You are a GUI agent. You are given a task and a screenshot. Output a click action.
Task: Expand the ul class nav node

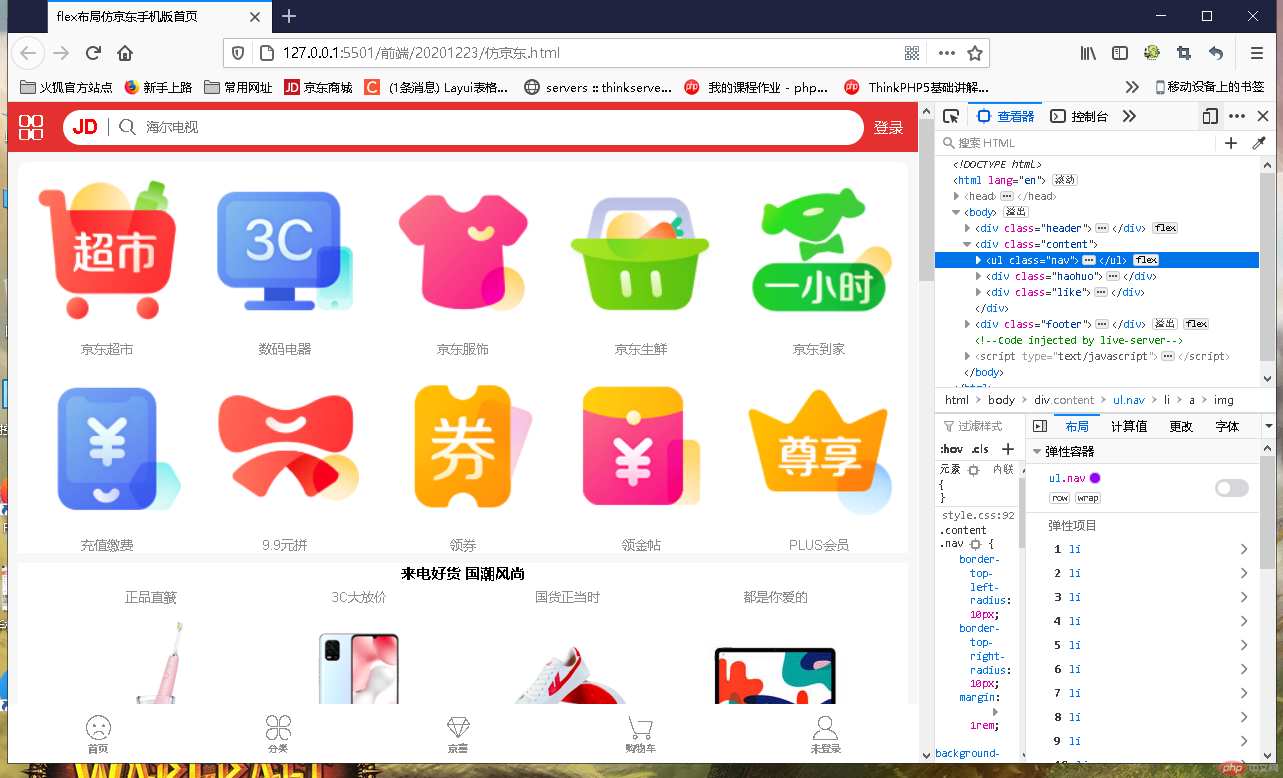pyautogui.click(x=978, y=260)
